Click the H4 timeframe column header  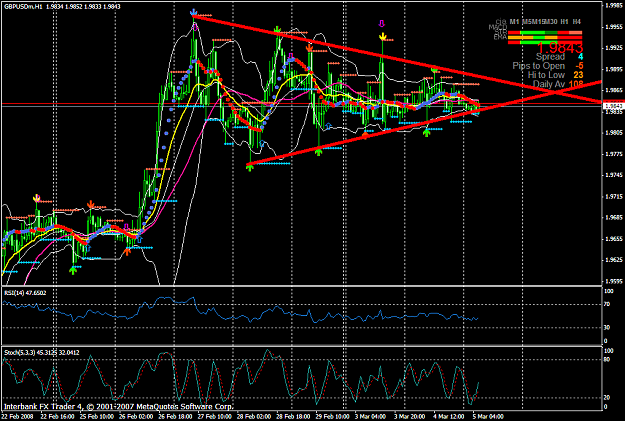[x=577, y=22]
